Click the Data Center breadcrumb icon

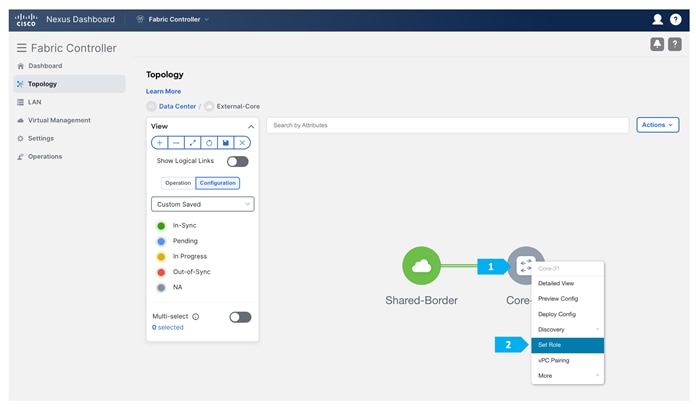[151, 107]
